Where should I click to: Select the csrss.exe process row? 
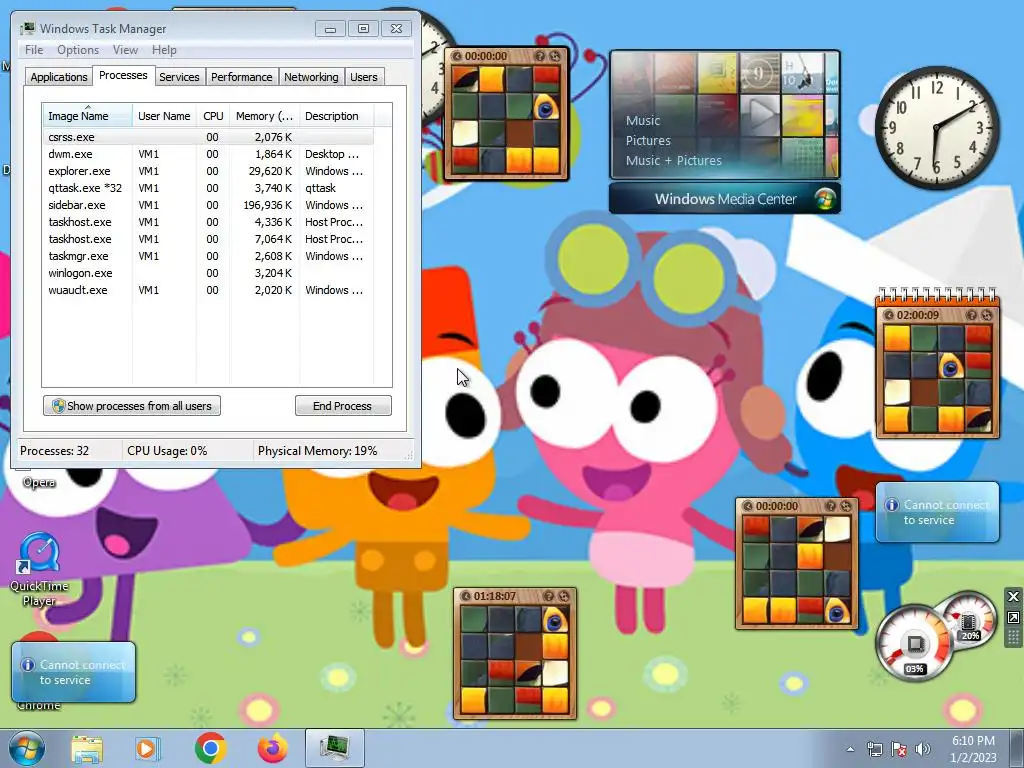(208, 137)
